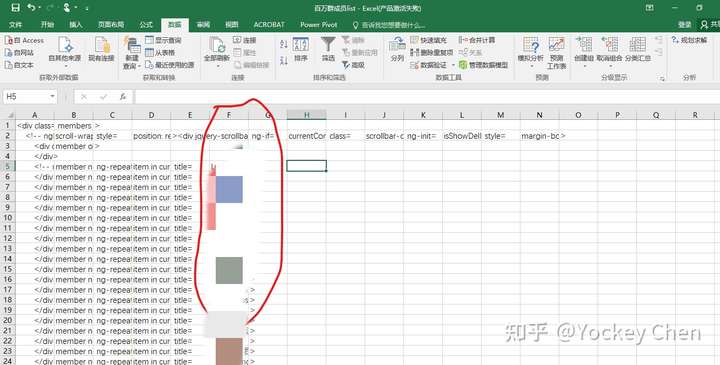Image resolution: width=720 pixels, height=365 pixels.
Task: Switch to the ACROBAT tab
Action: tap(269, 25)
